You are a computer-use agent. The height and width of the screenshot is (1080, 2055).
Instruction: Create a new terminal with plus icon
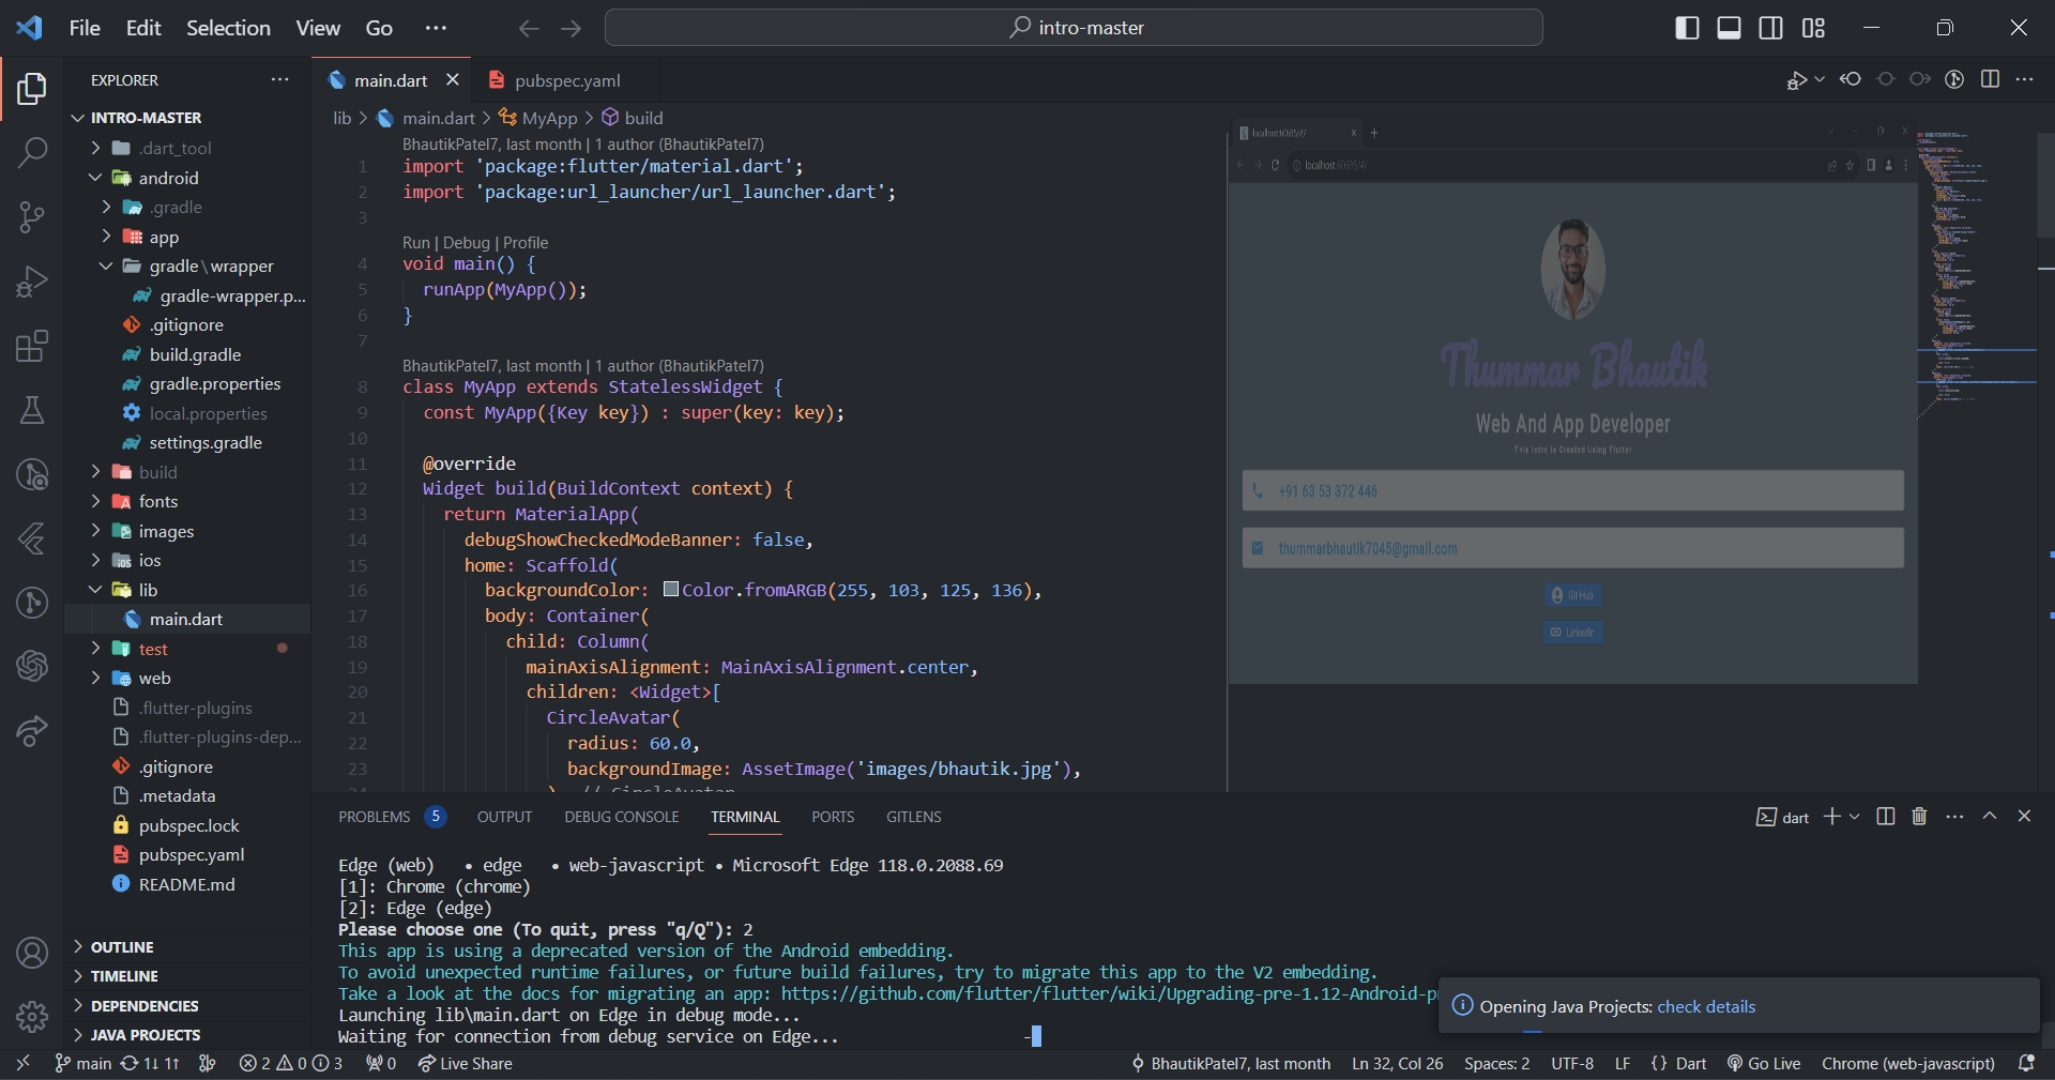click(1832, 816)
